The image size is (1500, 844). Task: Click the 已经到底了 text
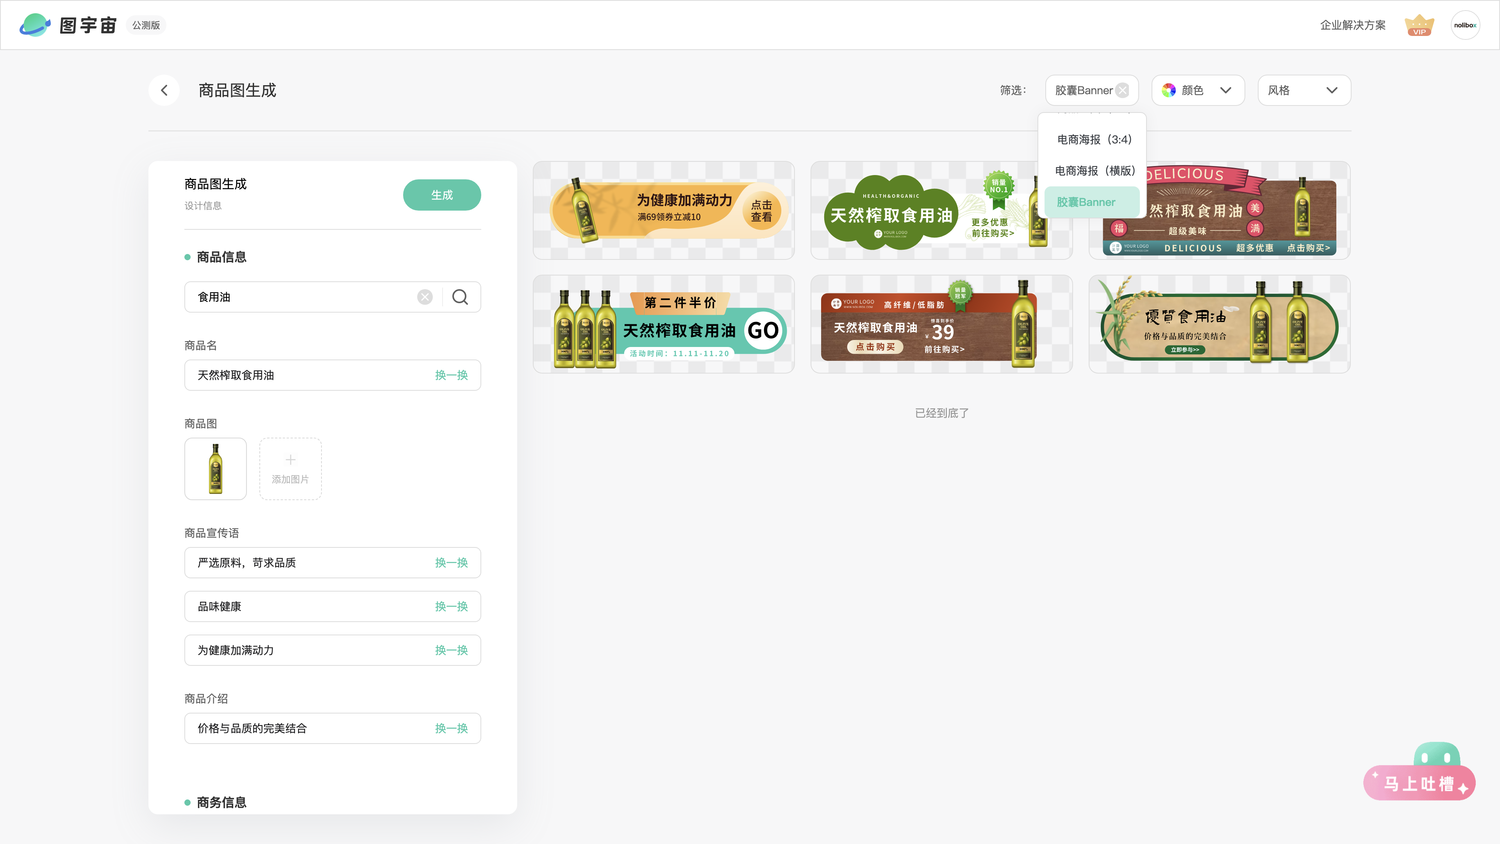942,413
